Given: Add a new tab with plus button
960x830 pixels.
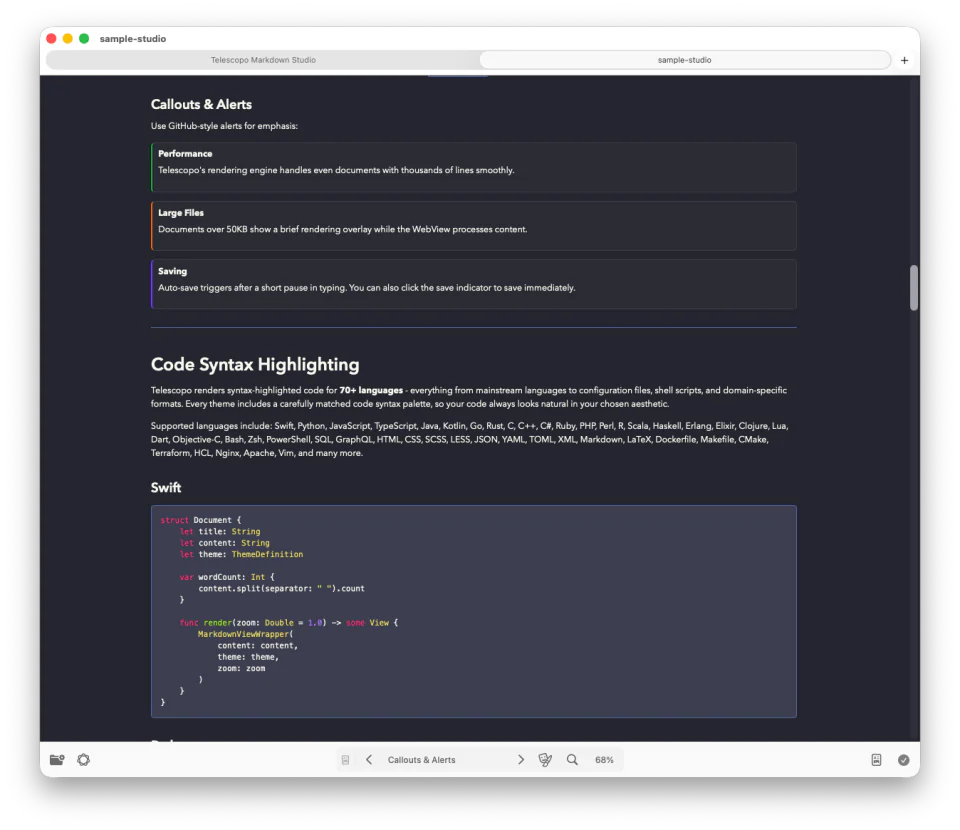Looking at the screenshot, I should (x=904, y=60).
